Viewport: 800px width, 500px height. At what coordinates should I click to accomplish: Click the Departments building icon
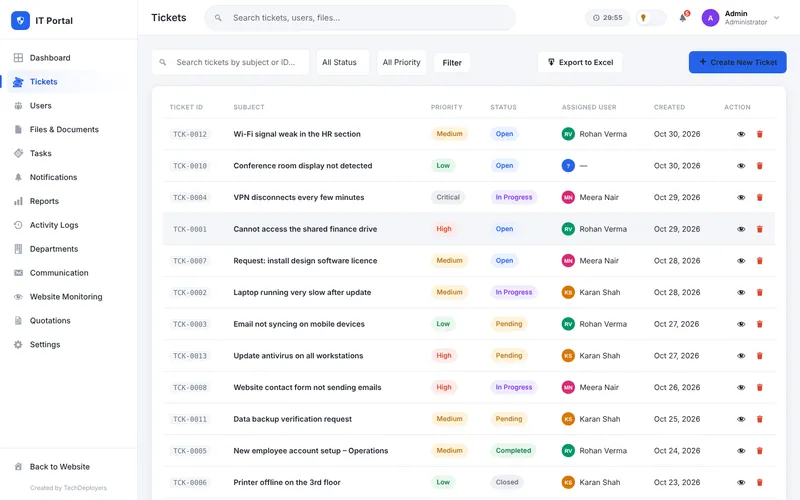[18, 249]
